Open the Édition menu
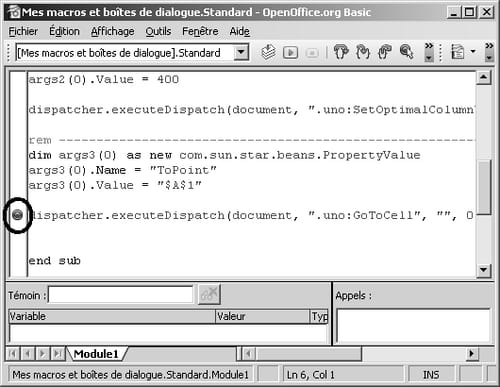The width and height of the screenshot is (500, 387). click(64, 31)
